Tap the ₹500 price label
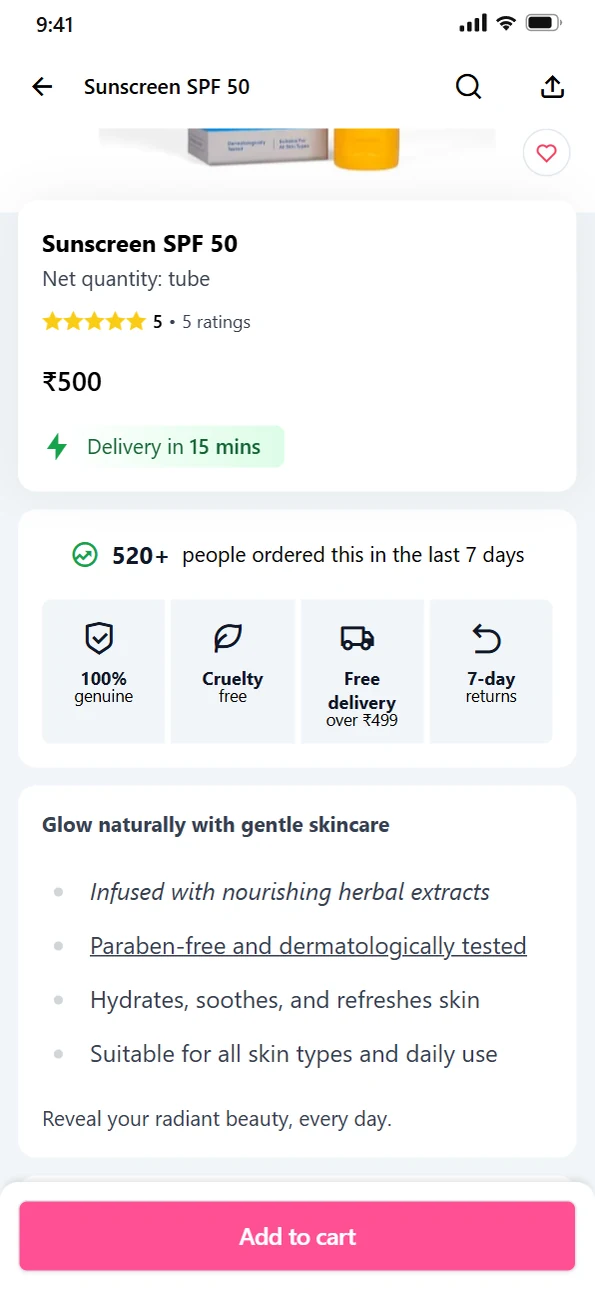Image resolution: width=595 pixels, height=1290 pixels. coord(72,382)
